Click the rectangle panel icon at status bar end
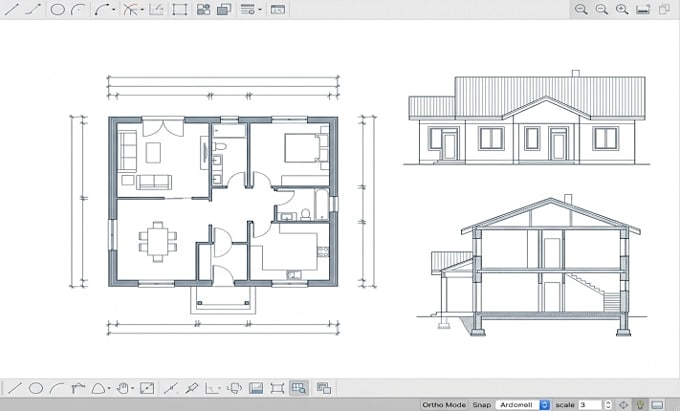Image resolution: width=680 pixels, height=411 pixels. coord(657,405)
